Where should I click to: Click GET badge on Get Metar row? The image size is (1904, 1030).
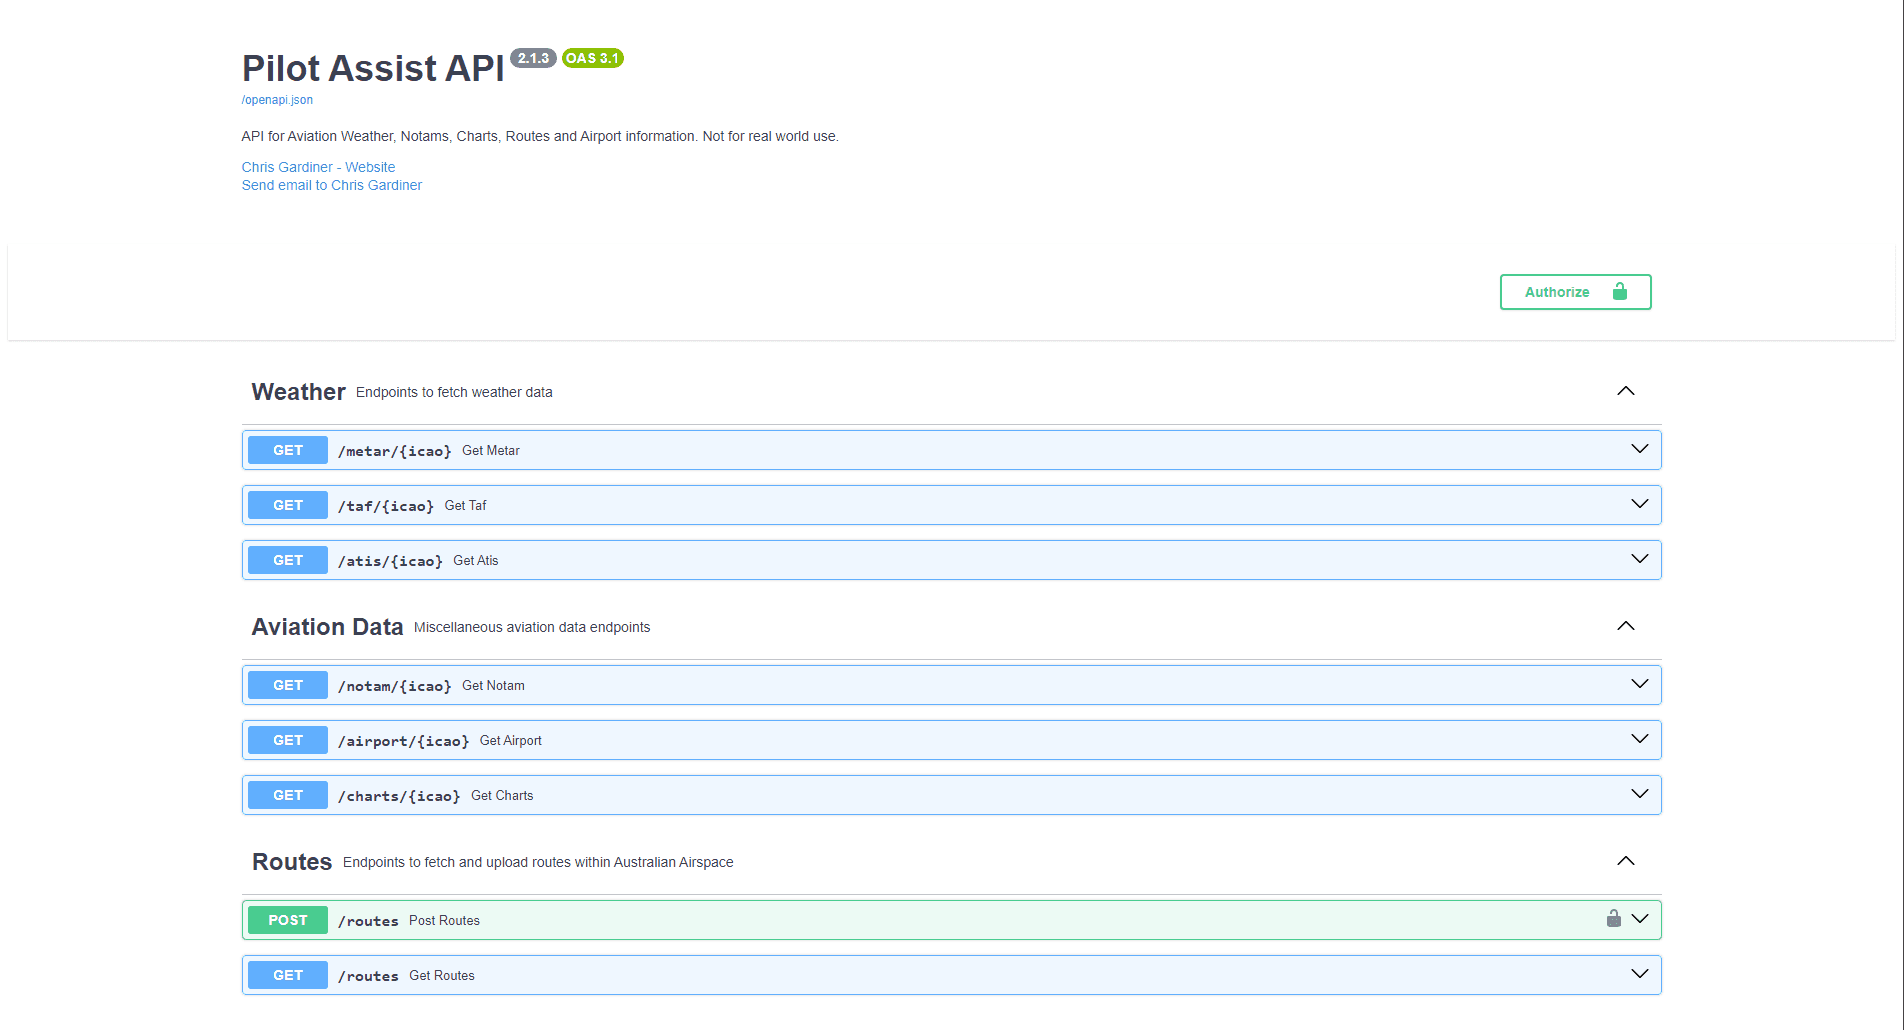[288, 450]
